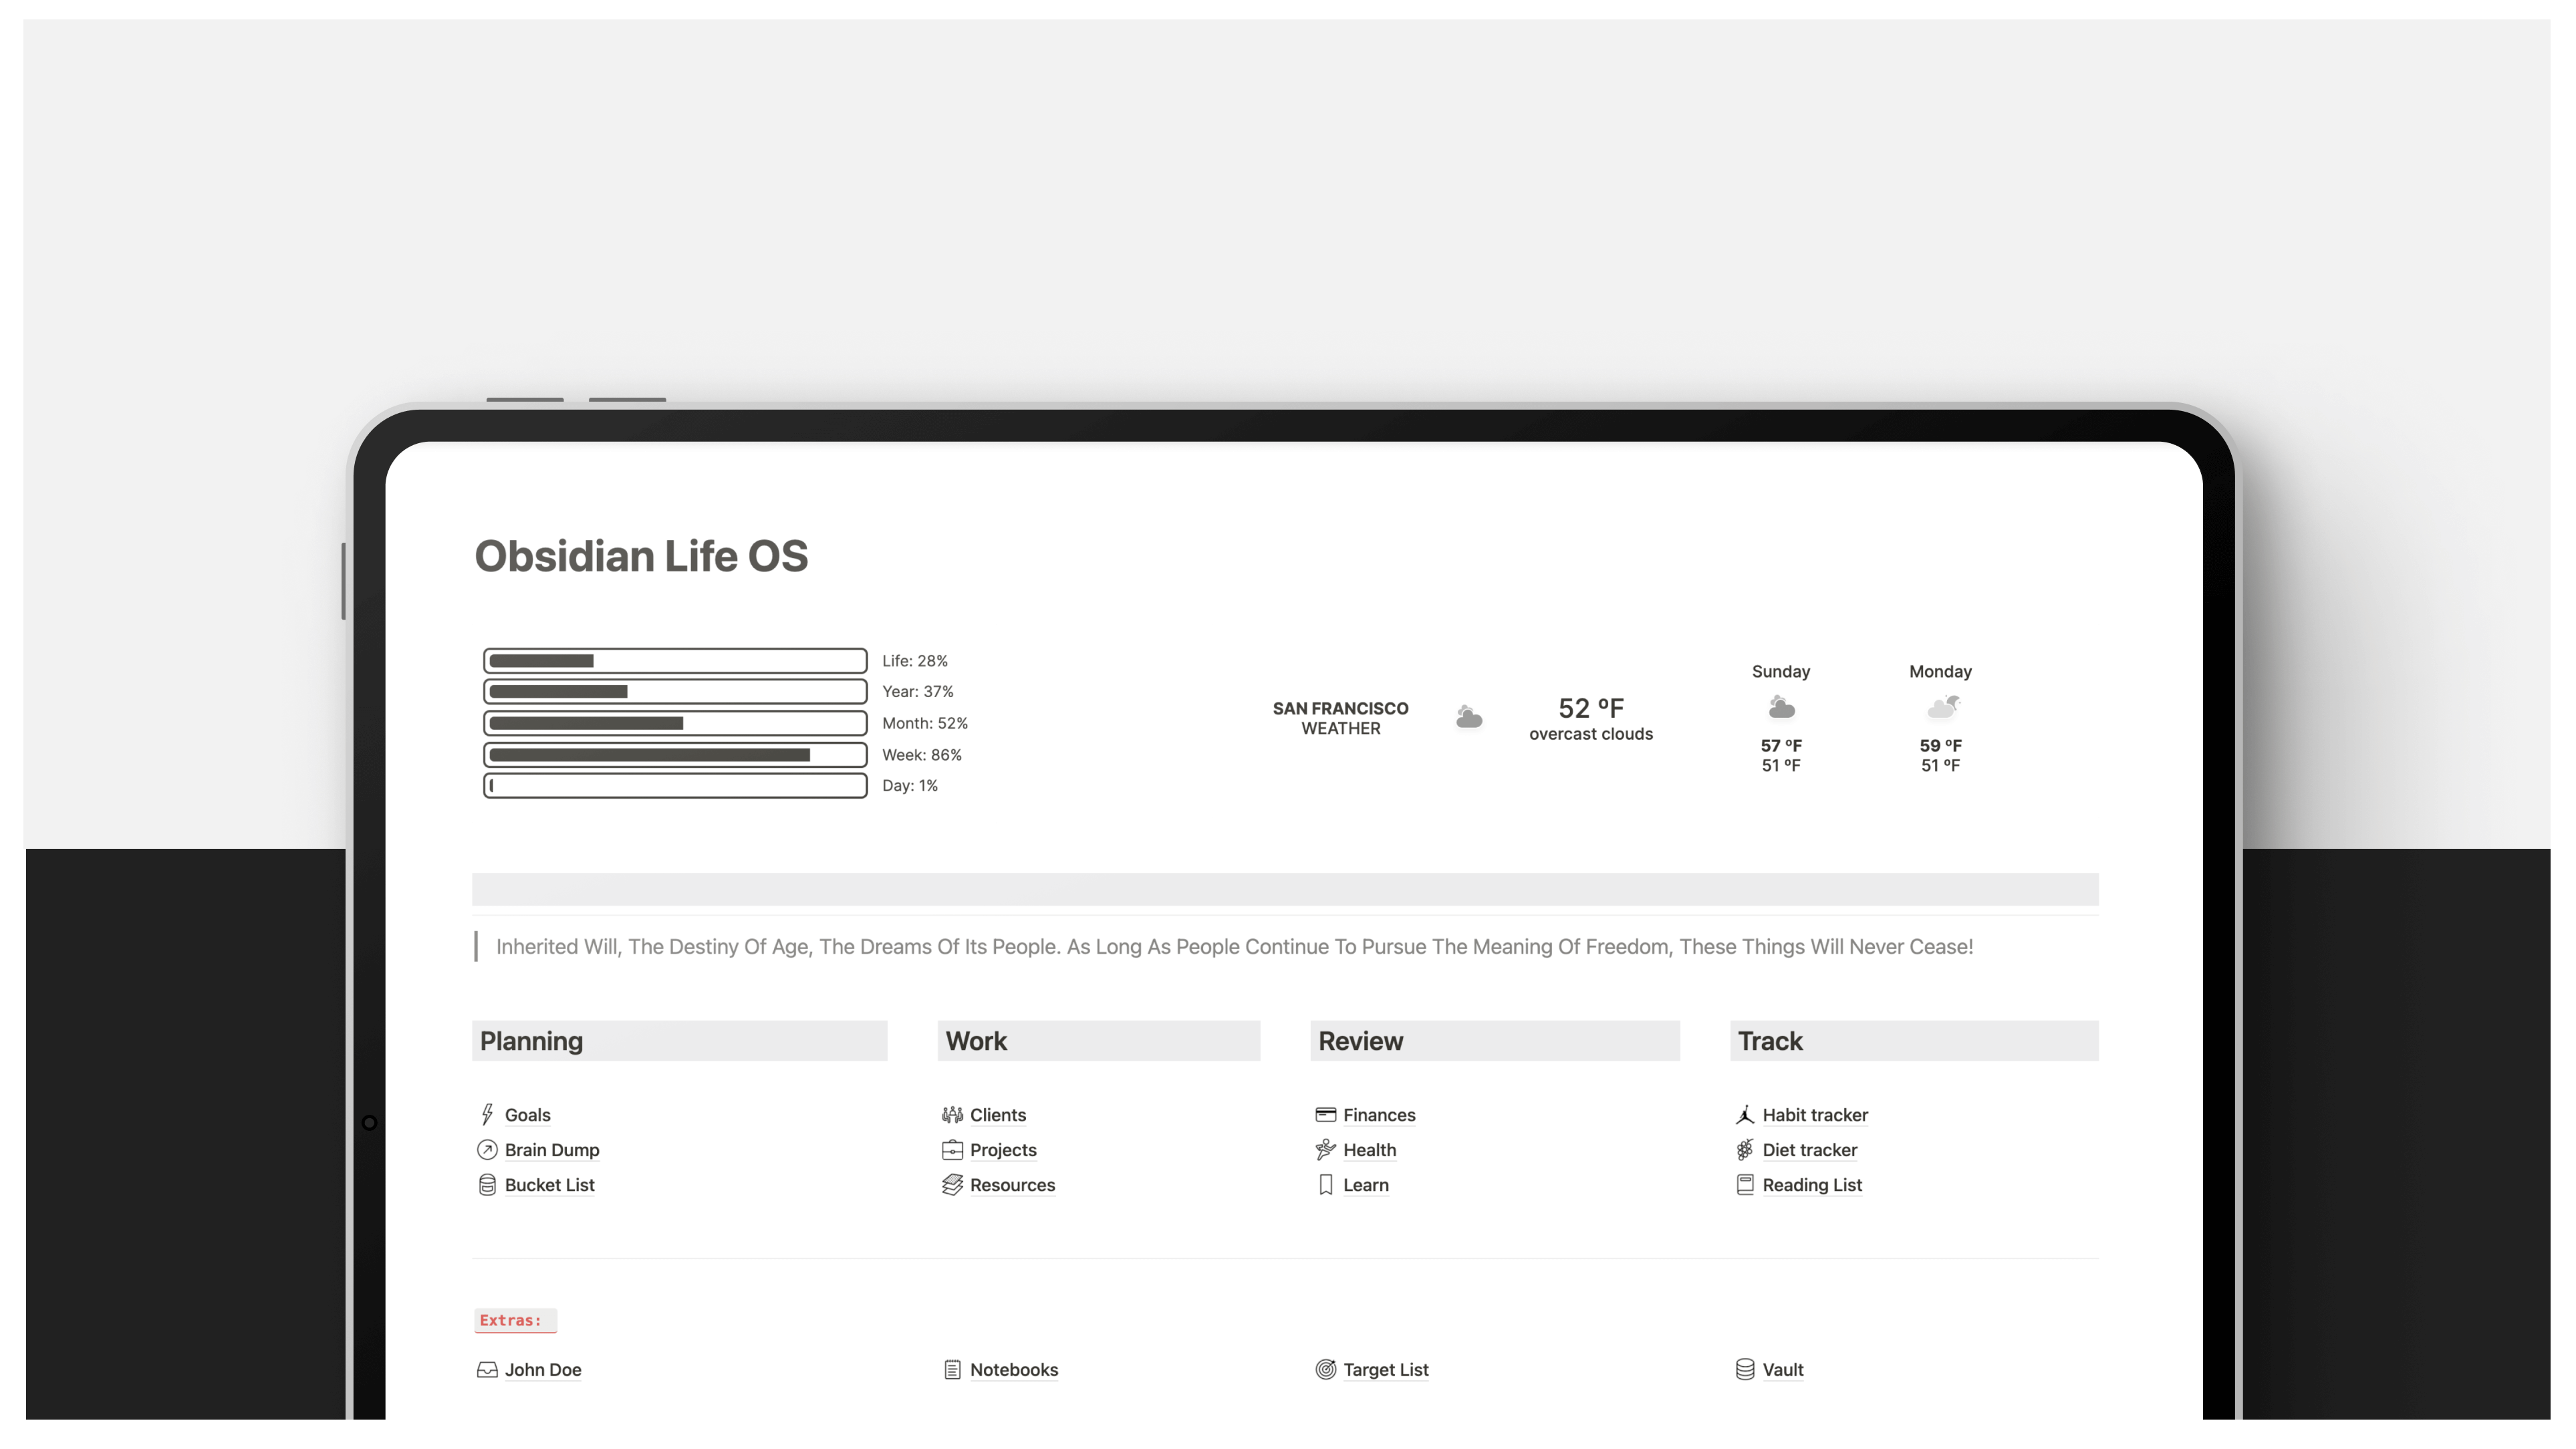Click the Finances card icon
Screen dimensions: 2576x1449
pos(1325,1114)
